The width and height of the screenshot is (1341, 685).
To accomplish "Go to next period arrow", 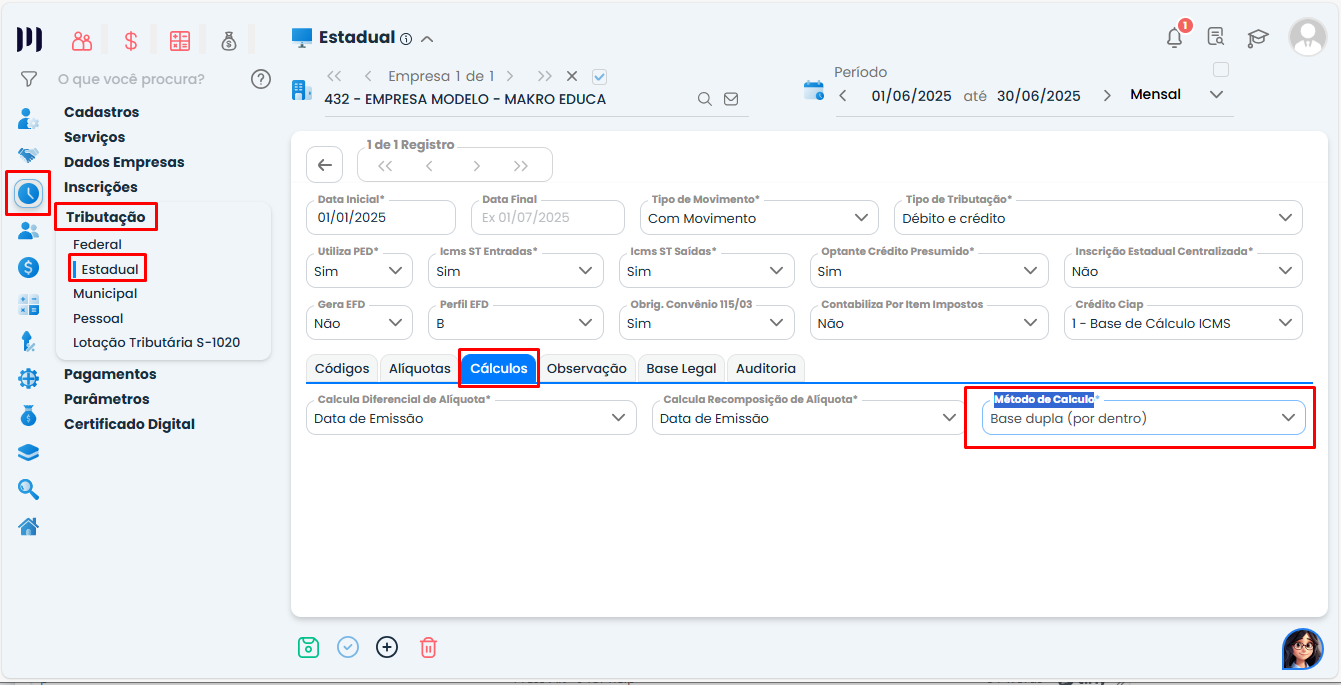I will pyautogui.click(x=1107, y=96).
